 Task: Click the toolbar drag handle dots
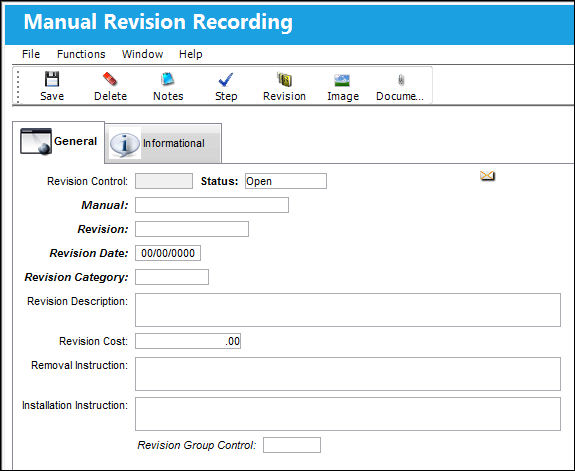tap(18, 86)
